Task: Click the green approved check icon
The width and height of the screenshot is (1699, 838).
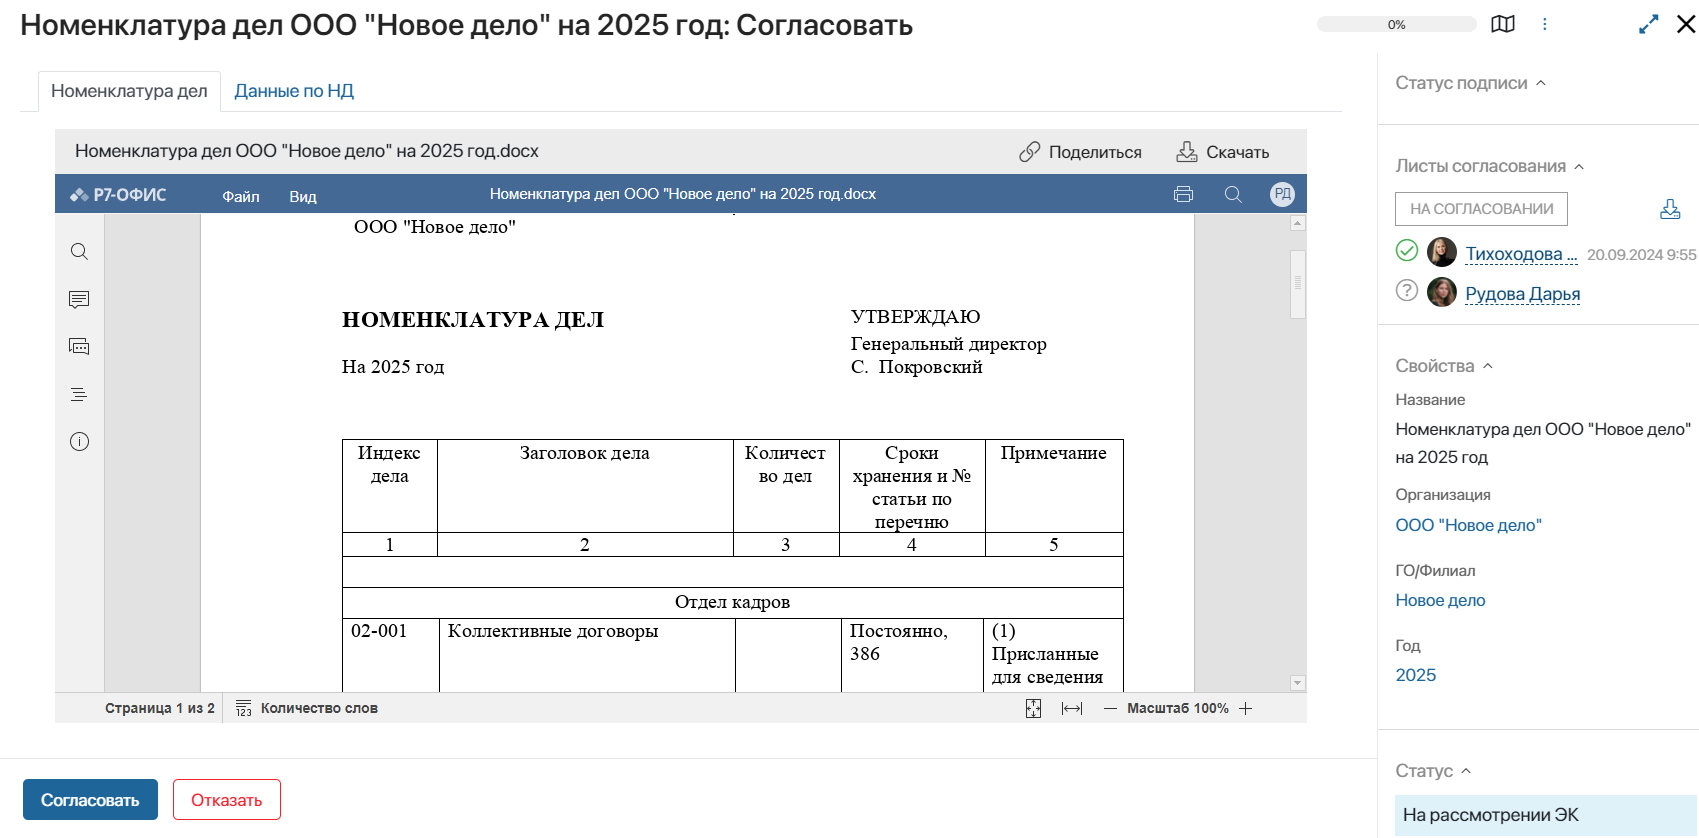Action: 1407,250
